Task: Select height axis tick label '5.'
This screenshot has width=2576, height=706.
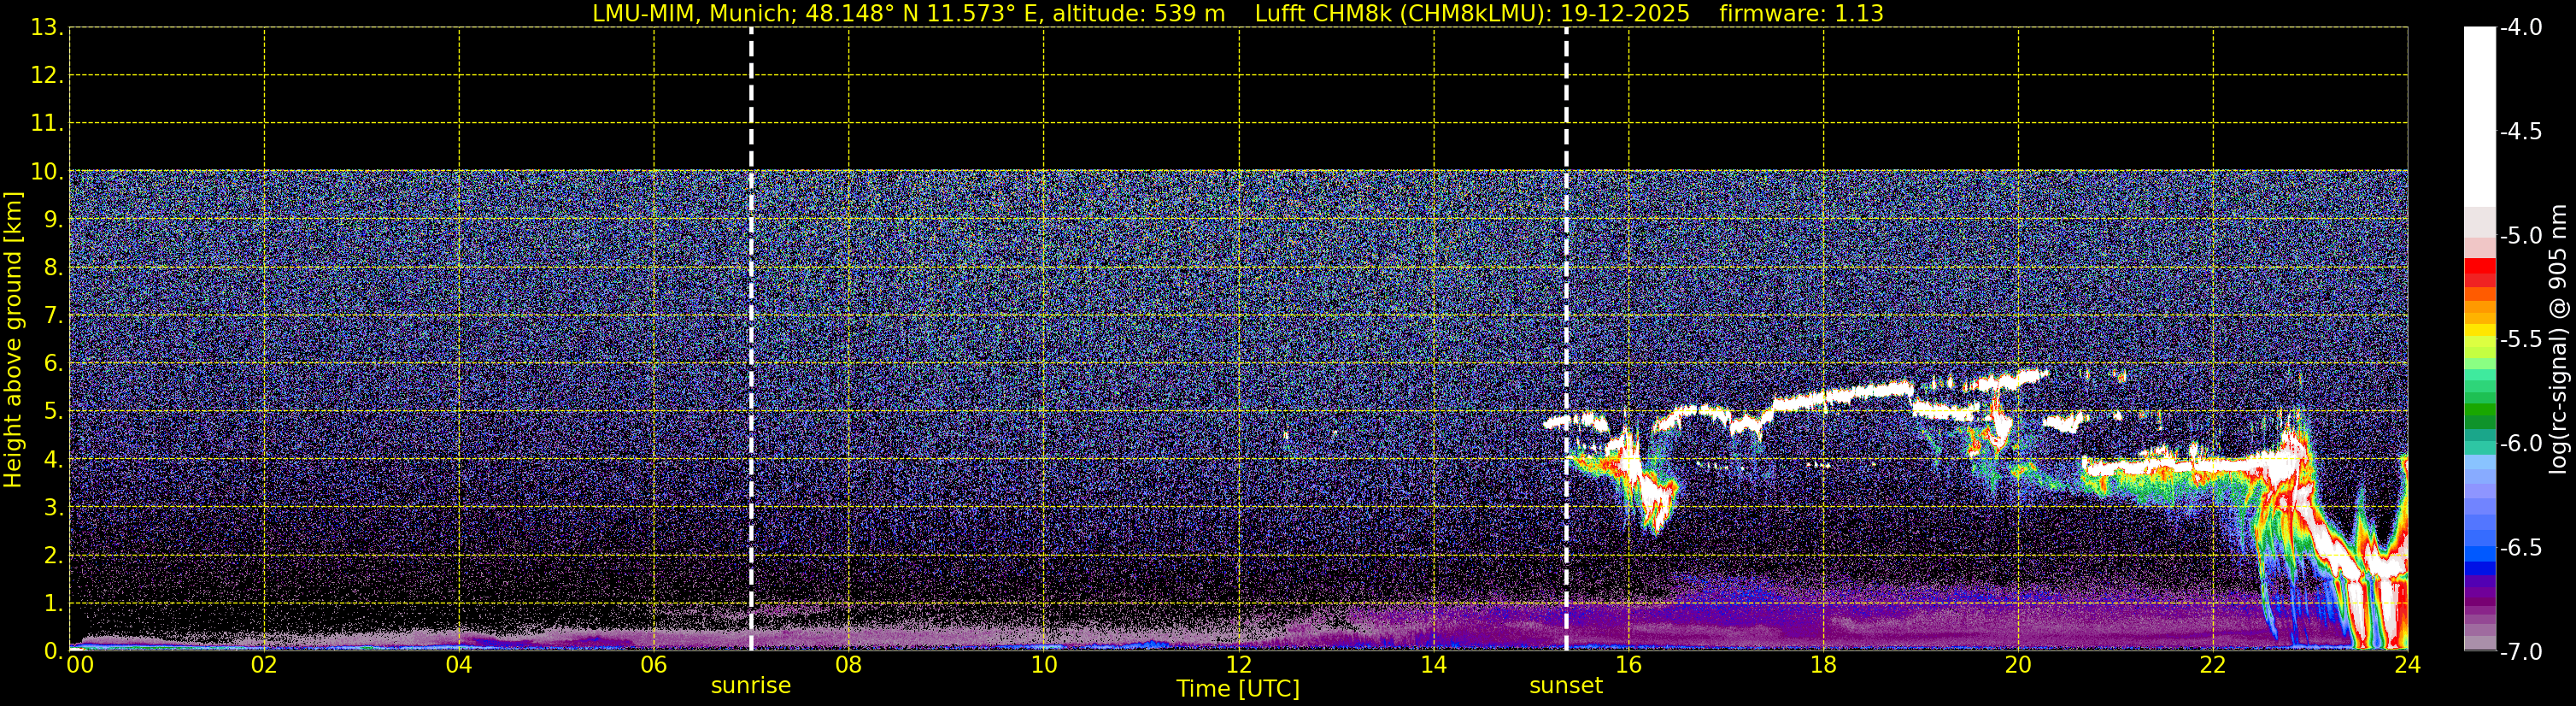Action: pos(53,411)
